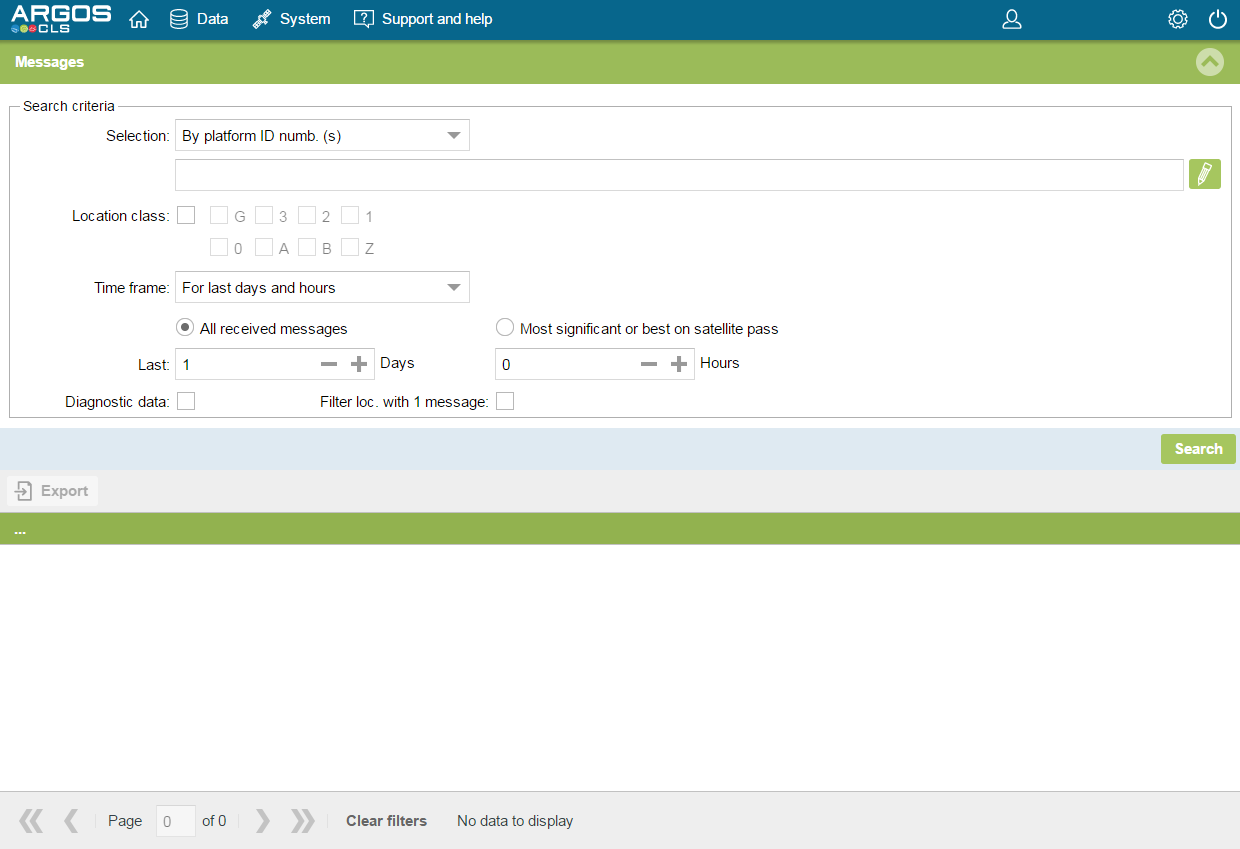Click the ARGOS CLS logo

pos(60,19)
